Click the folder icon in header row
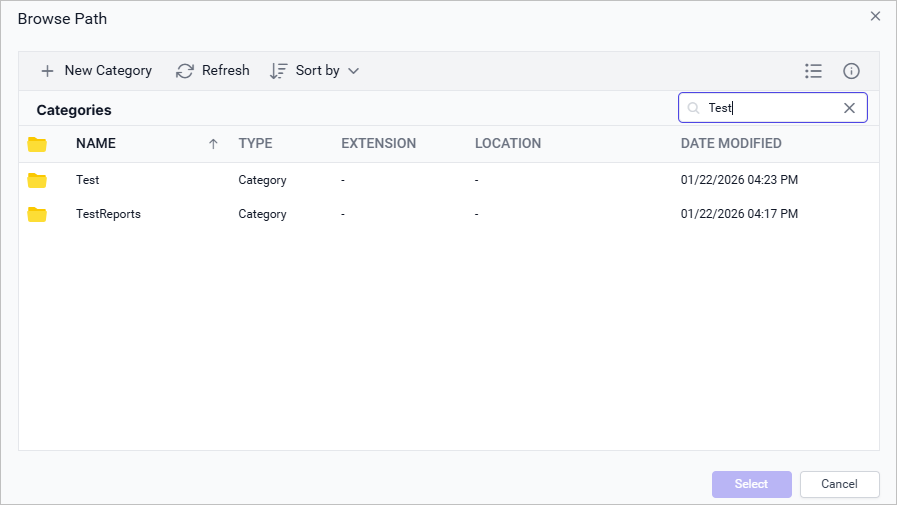Screen dimensions: 897x505 (37, 144)
